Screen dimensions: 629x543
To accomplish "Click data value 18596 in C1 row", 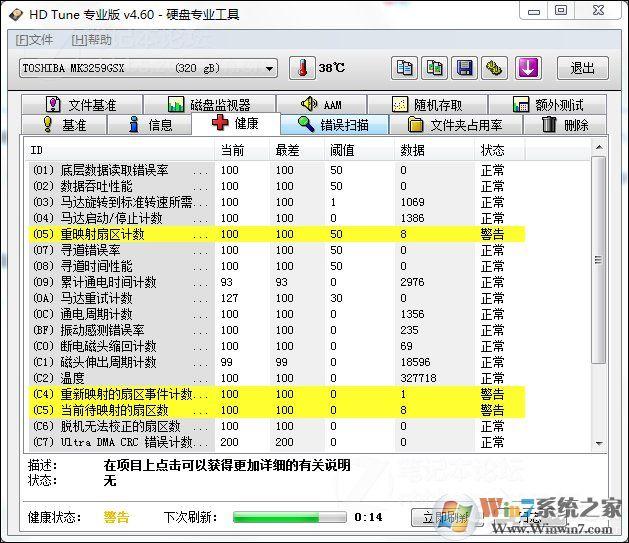I will pyautogui.click(x=415, y=362).
